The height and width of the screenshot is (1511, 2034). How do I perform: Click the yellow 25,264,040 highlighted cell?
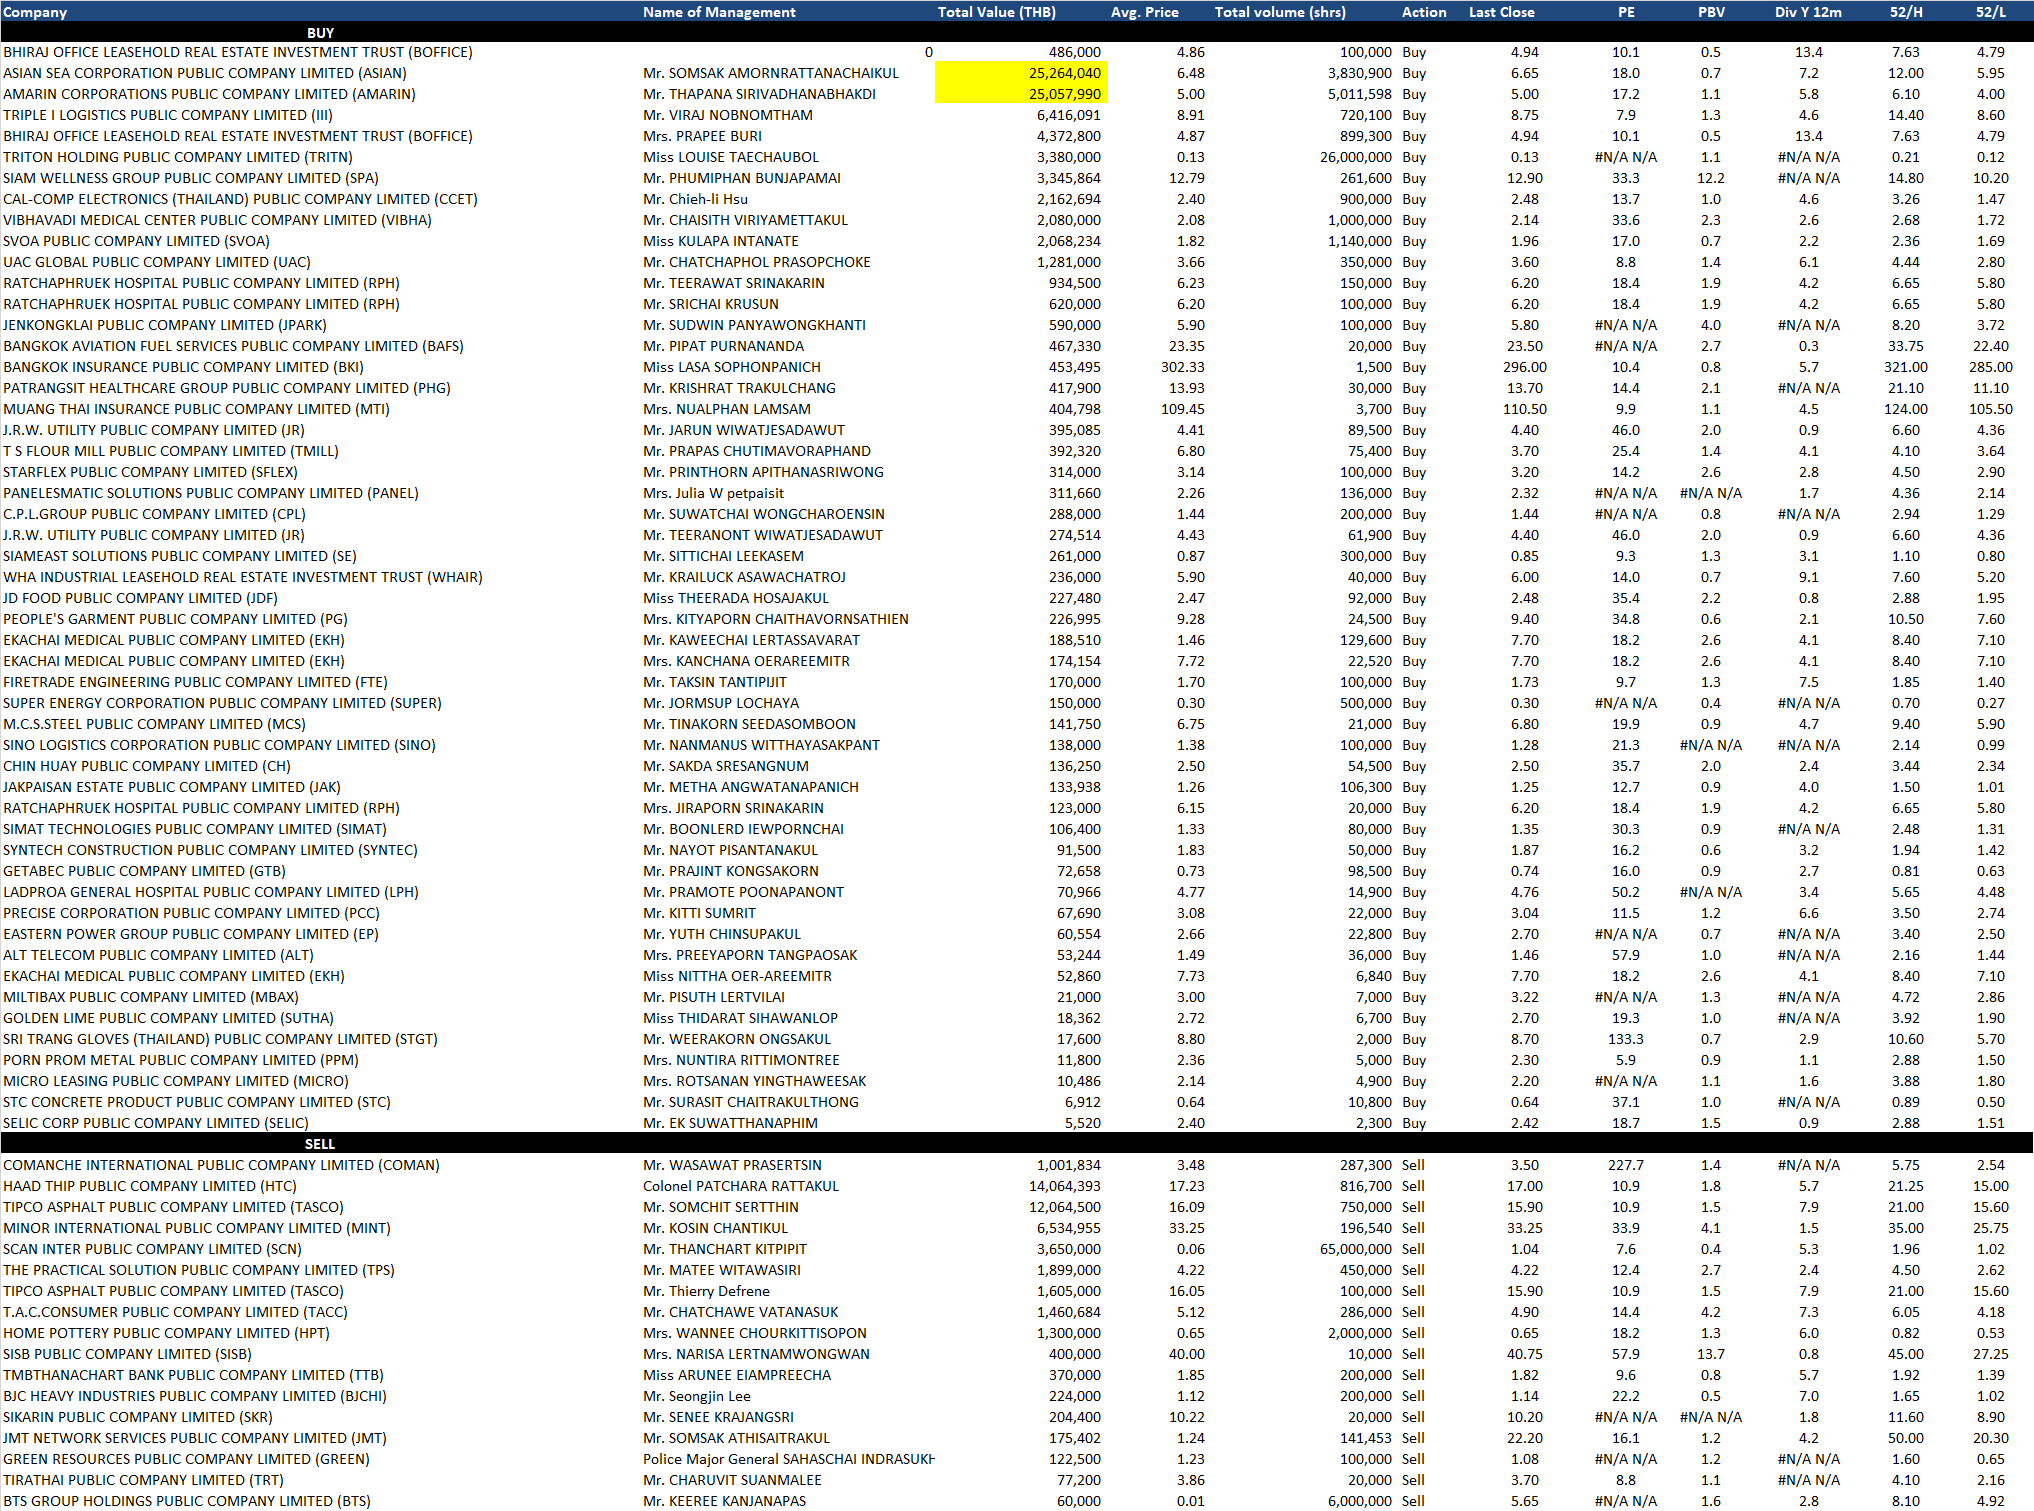click(x=1021, y=73)
